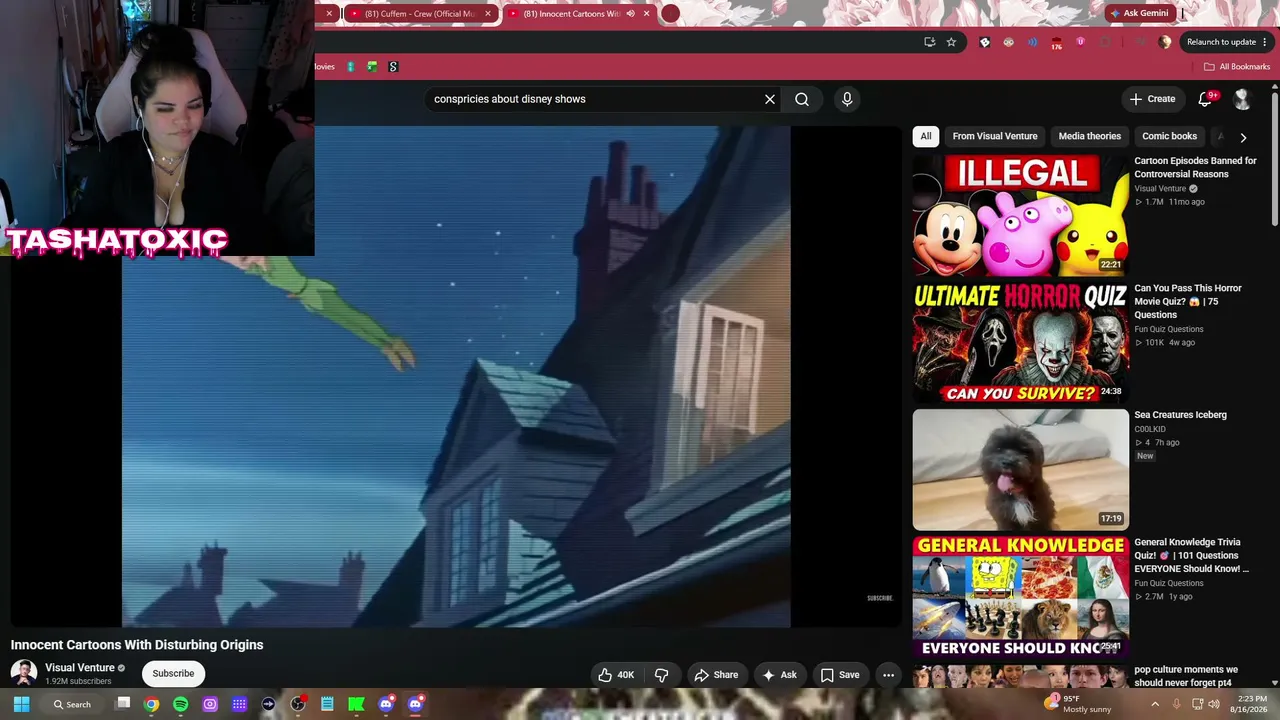Install app icon in the address bar
The image size is (1280, 720).
pos(929,42)
